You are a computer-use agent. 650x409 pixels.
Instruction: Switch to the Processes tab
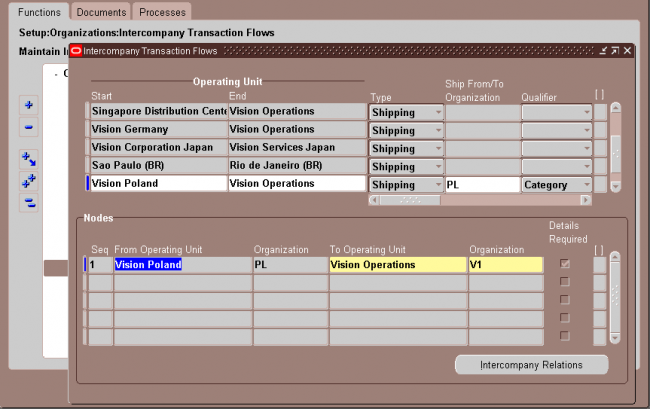click(x=162, y=12)
